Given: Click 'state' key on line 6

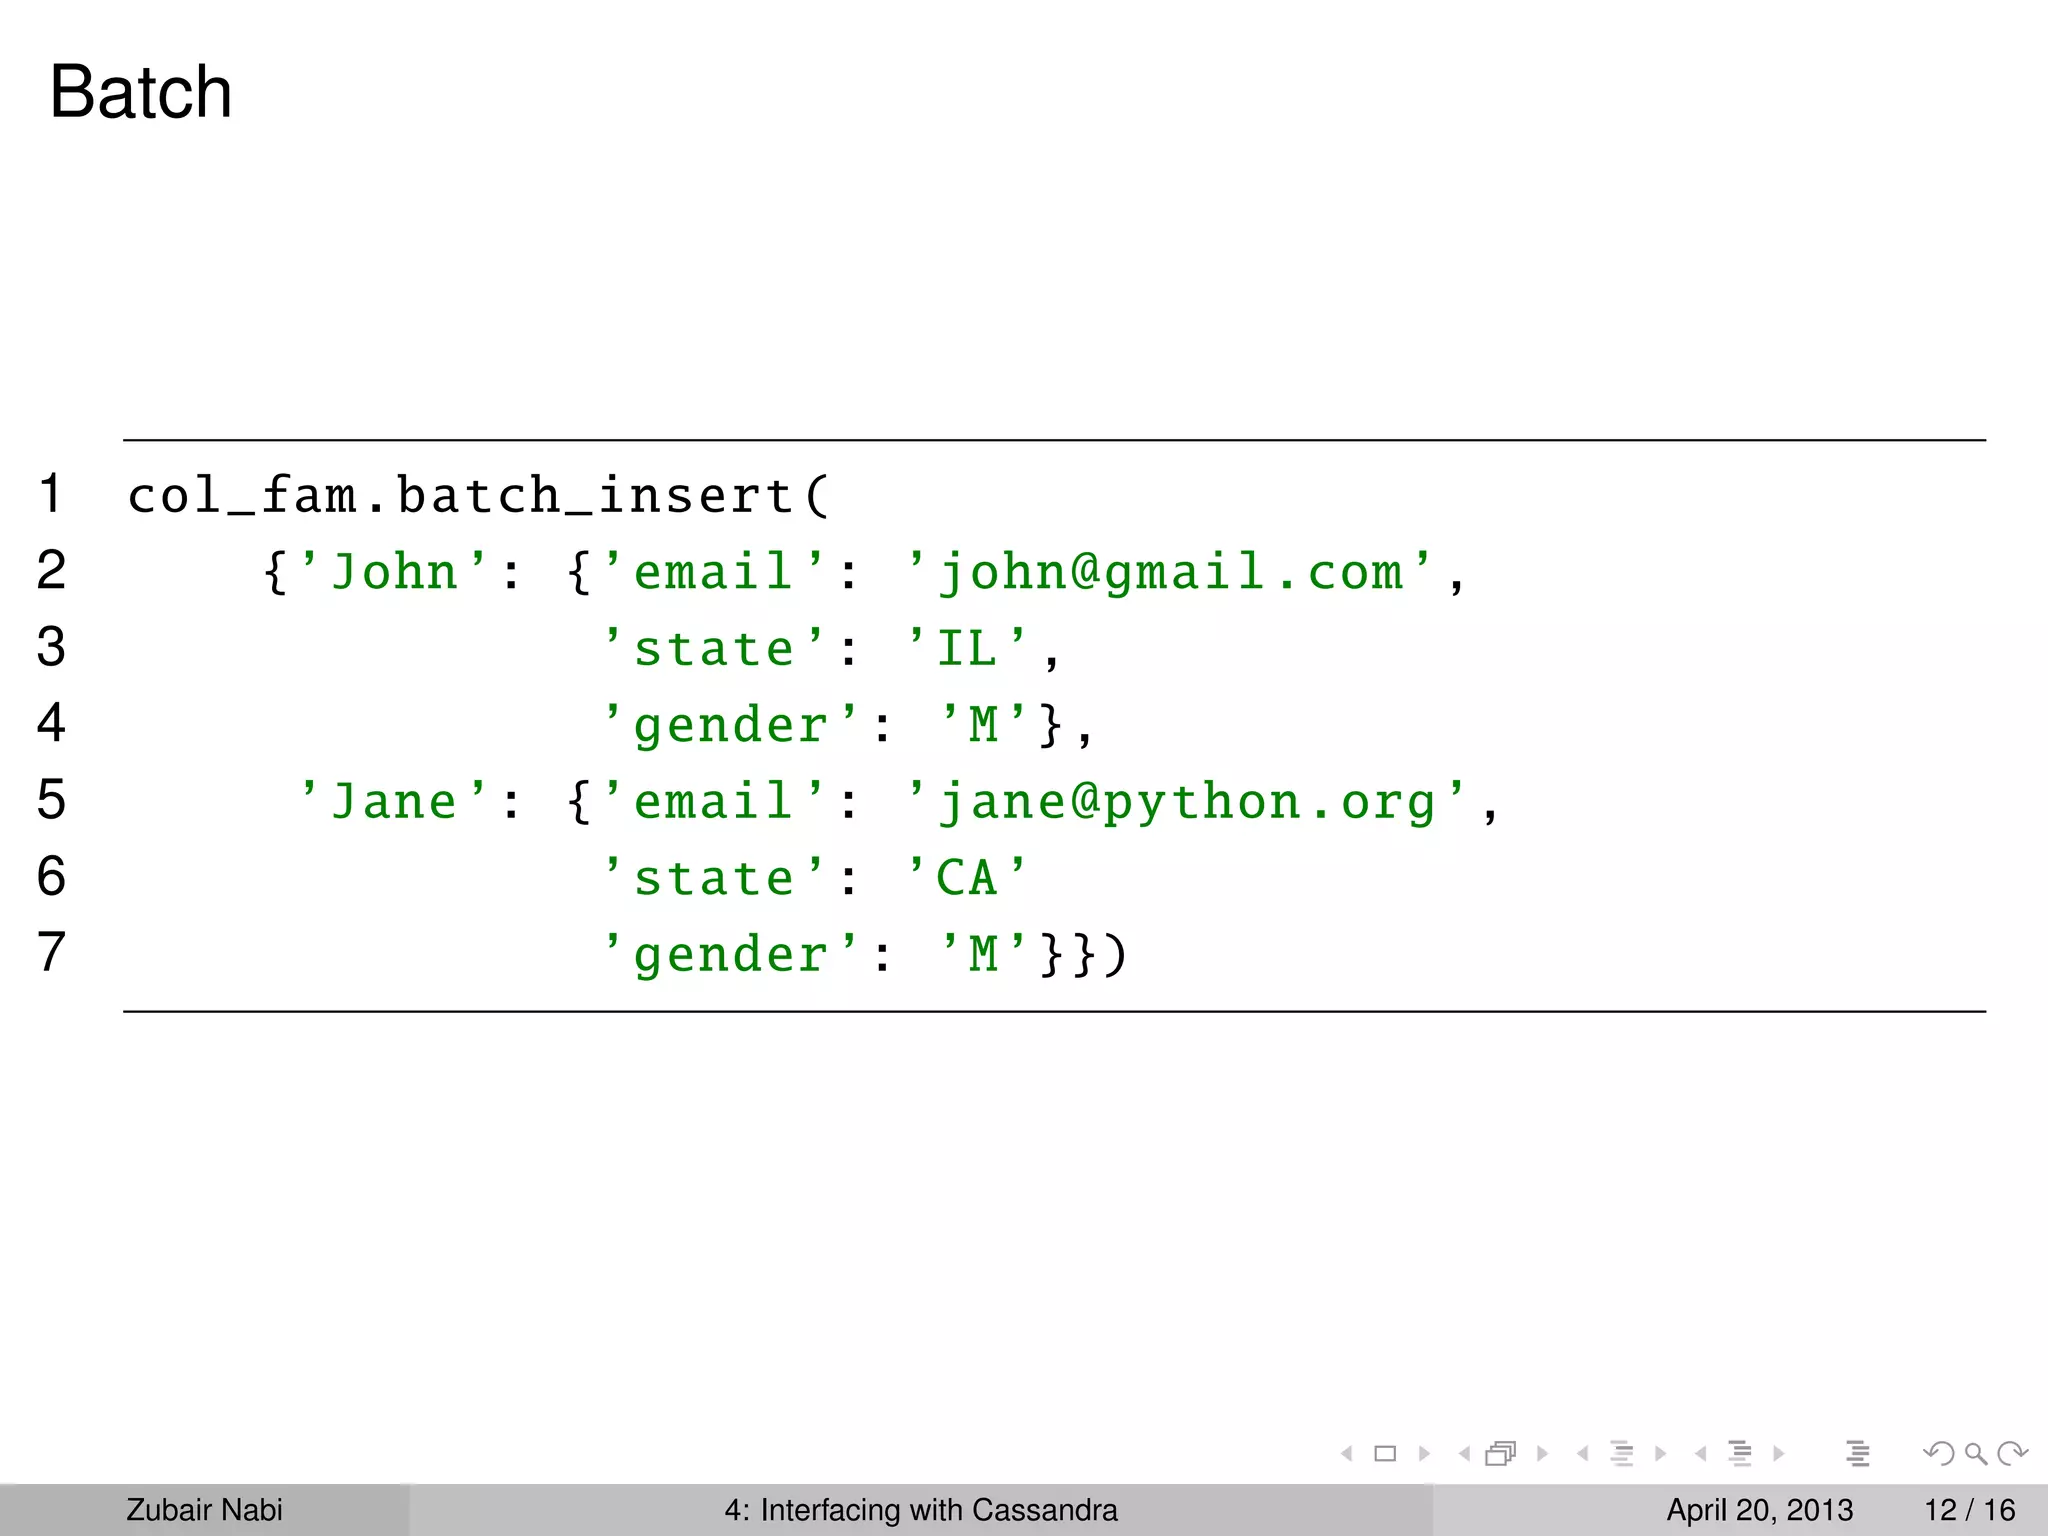Looking at the screenshot, I should click(715, 877).
